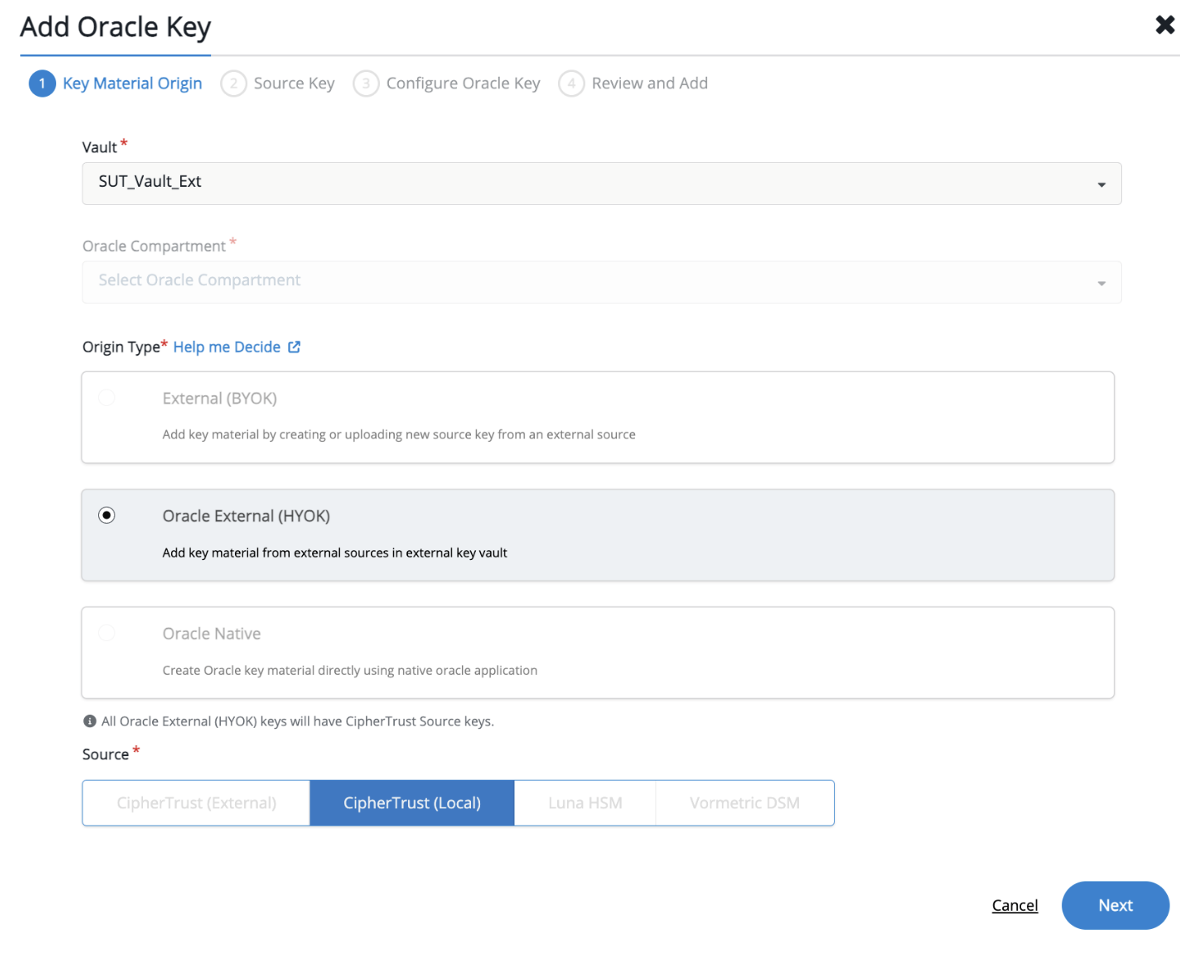Select the Vormetric DSM source option
Viewport: 1180px width, 954px height.
click(x=744, y=802)
